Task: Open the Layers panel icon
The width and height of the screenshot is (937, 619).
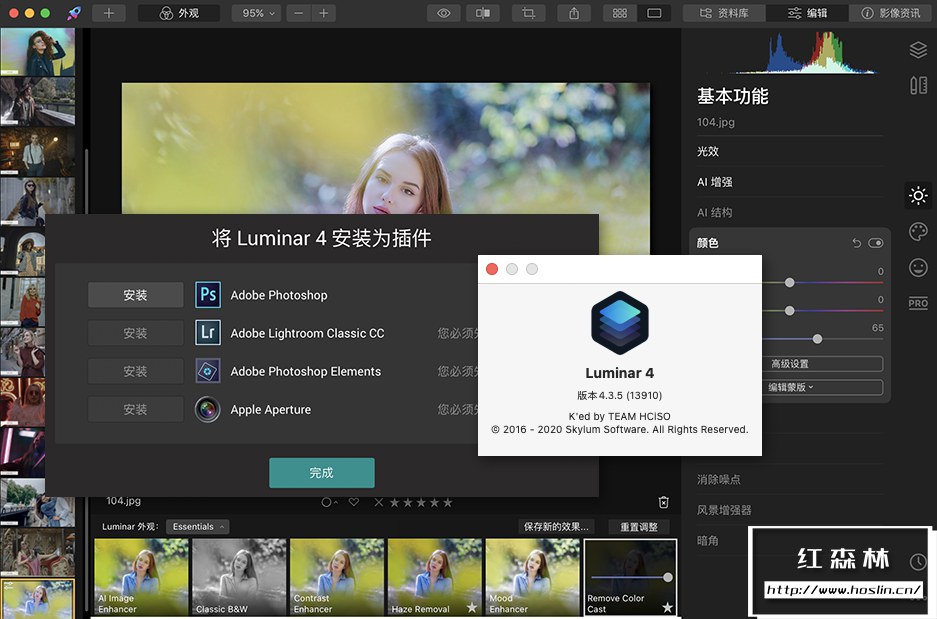Action: tap(918, 50)
